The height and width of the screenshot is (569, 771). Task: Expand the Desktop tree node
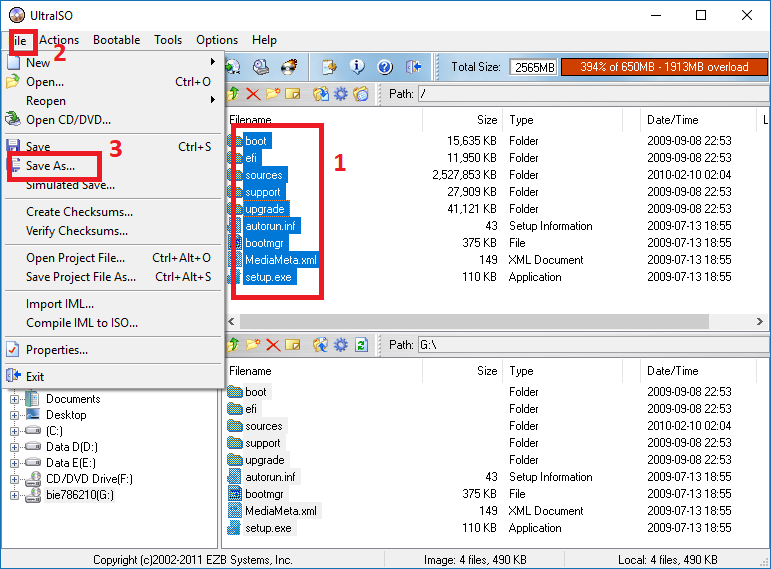tap(14, 415)
